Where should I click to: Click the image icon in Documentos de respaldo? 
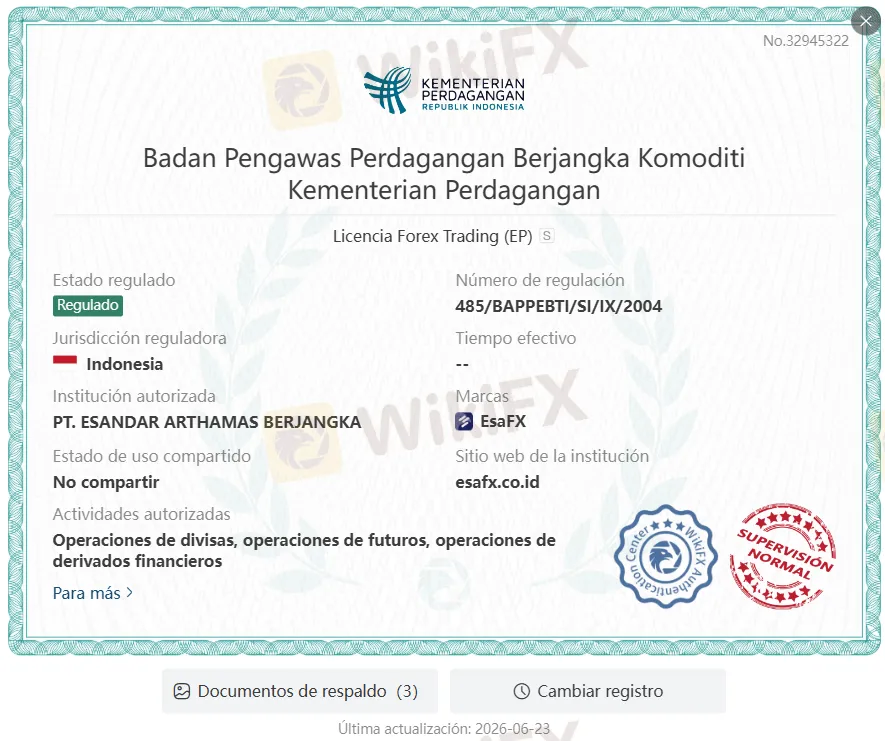(182, 691)
